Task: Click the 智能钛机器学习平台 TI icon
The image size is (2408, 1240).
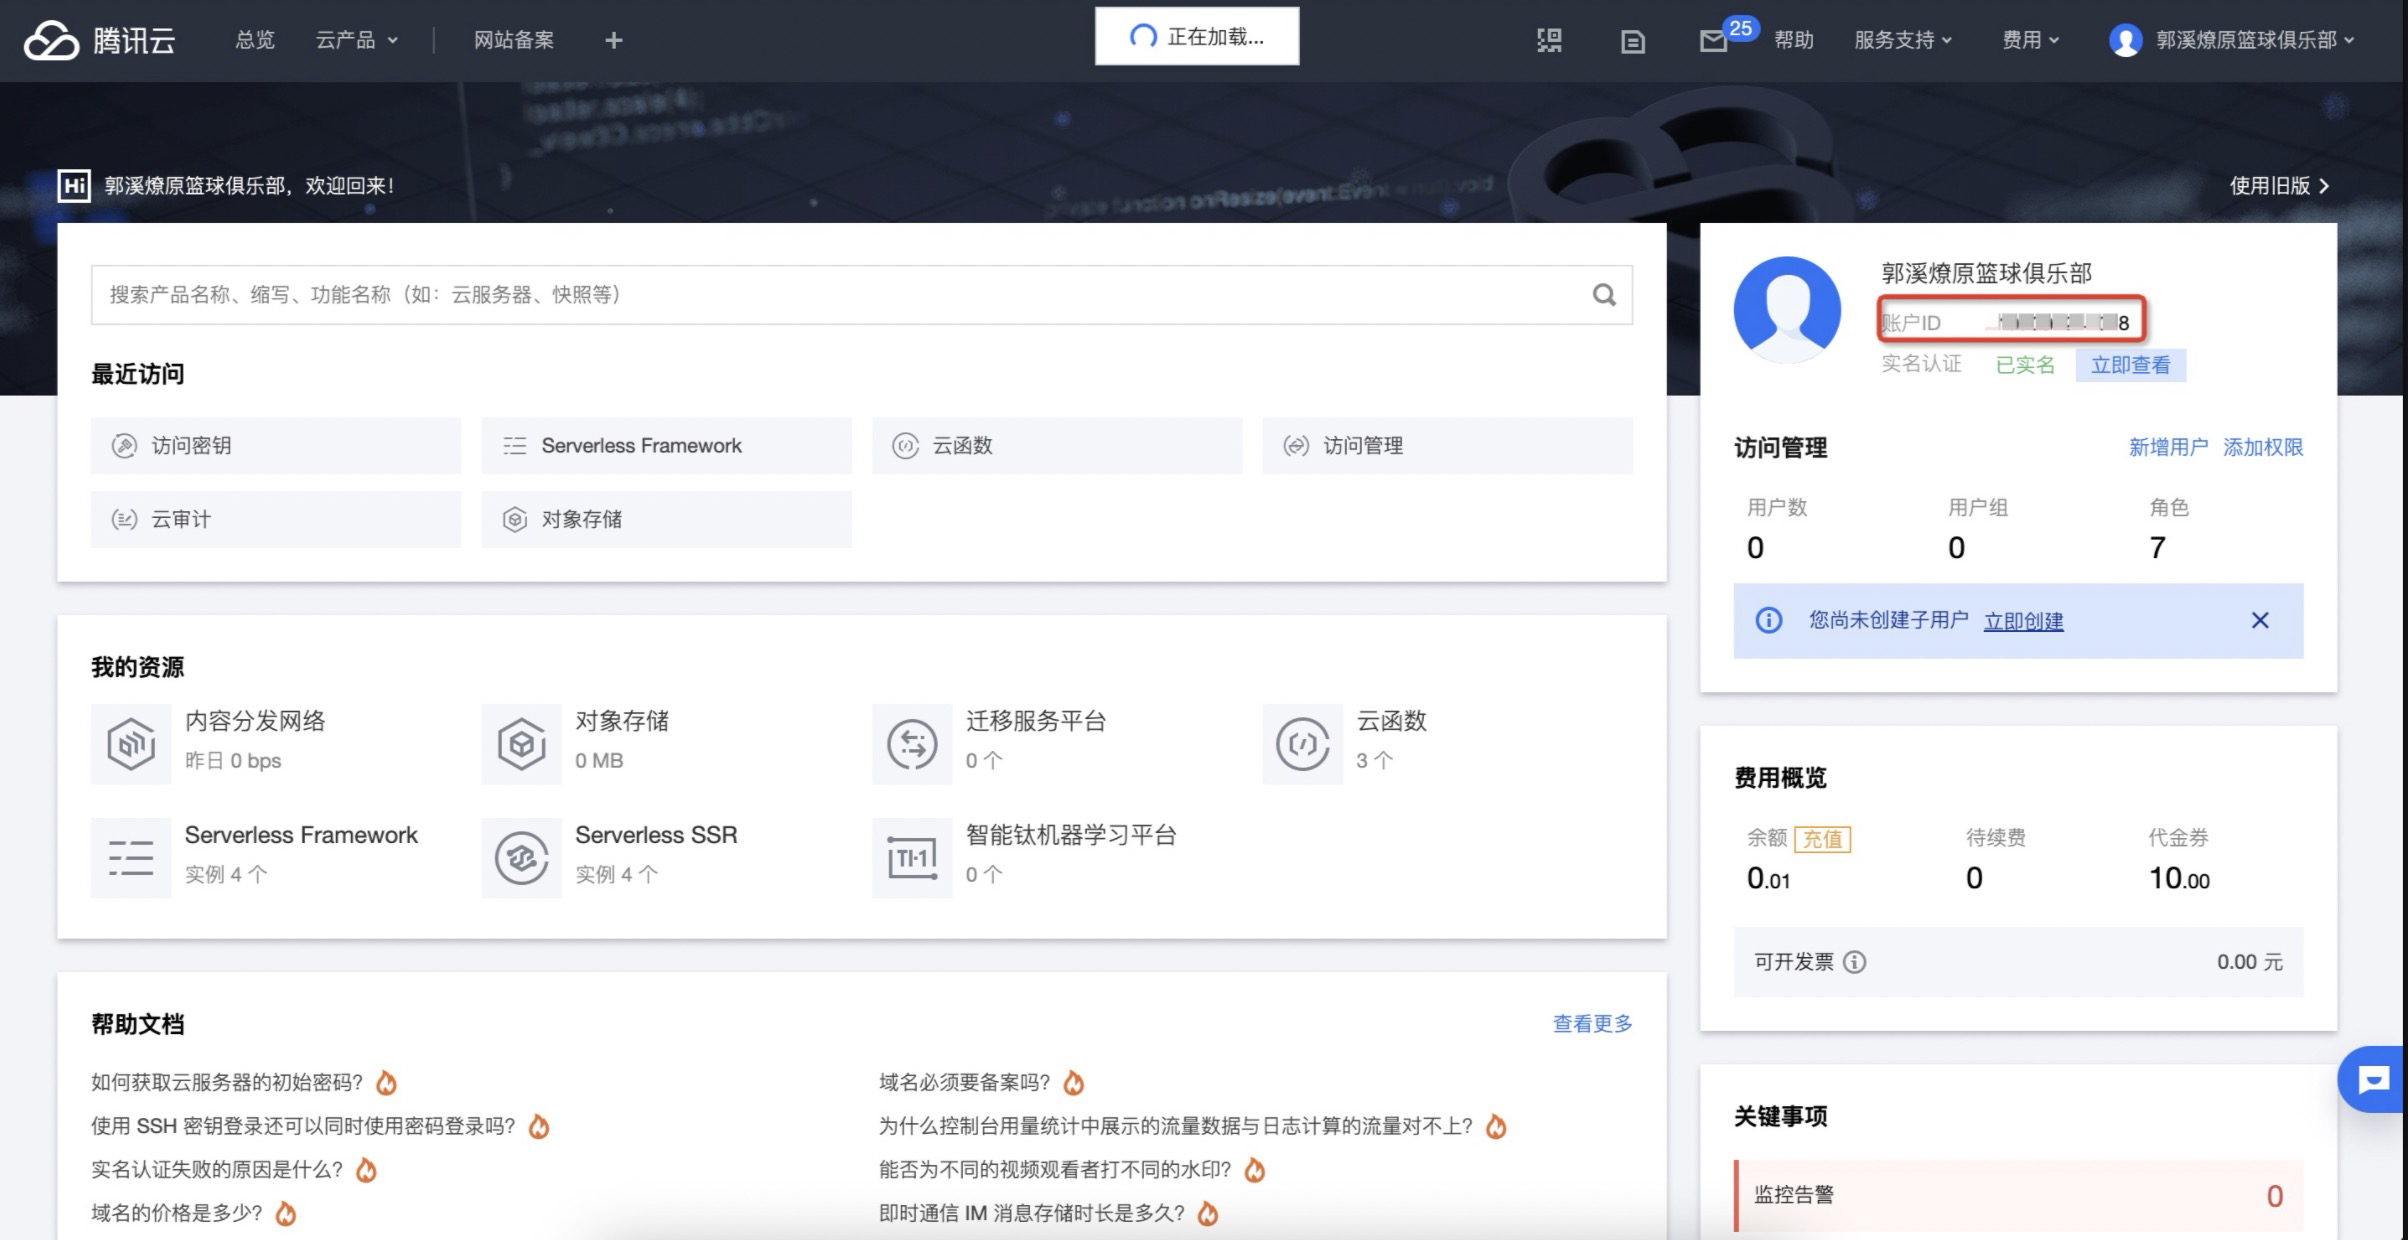Action: 911,858
